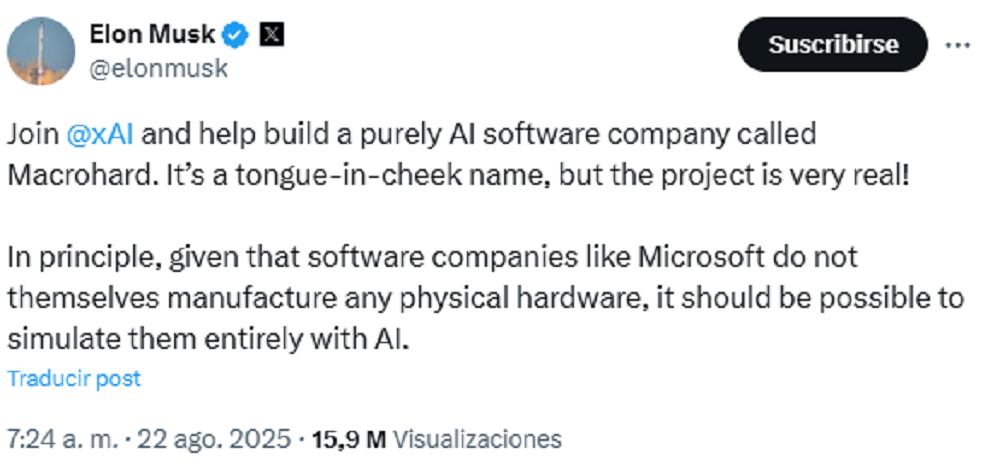Click the blue verified checkmark badge
This screenshot has width=1000, height=475.
pos(235,36)
